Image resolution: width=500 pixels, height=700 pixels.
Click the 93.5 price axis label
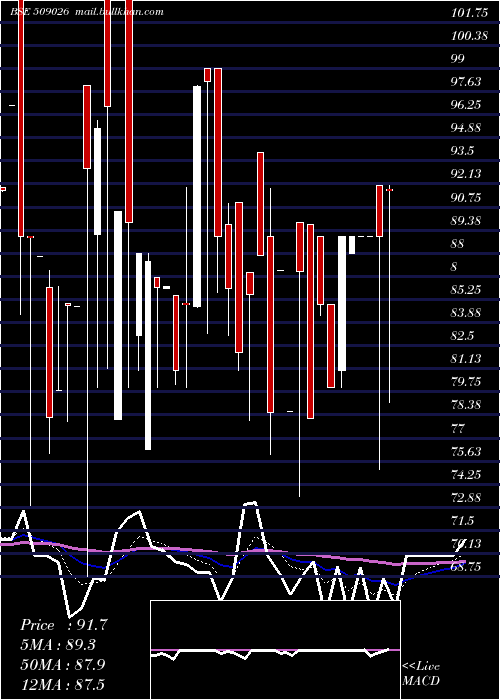click(x=462, y=151)
